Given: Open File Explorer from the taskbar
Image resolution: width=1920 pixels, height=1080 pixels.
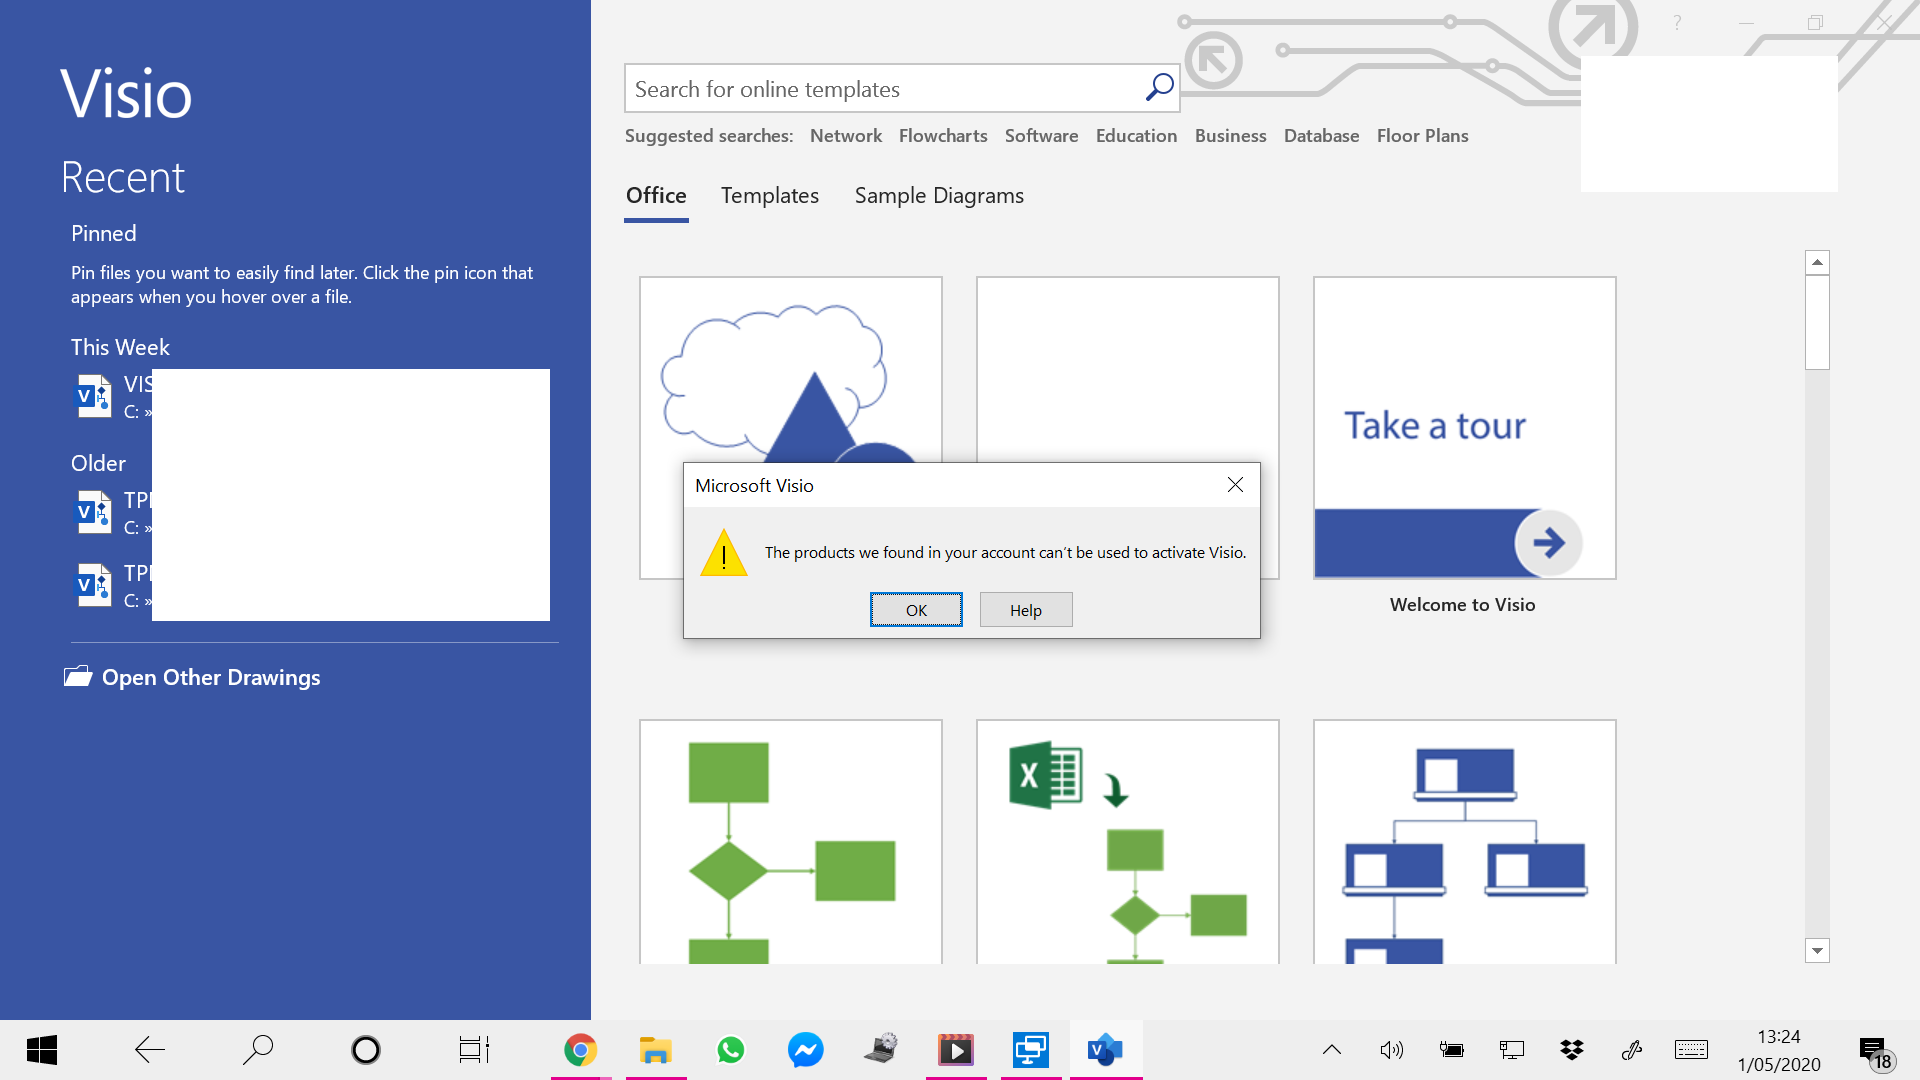Looking at the screenshot, I should click(655, 1050).
